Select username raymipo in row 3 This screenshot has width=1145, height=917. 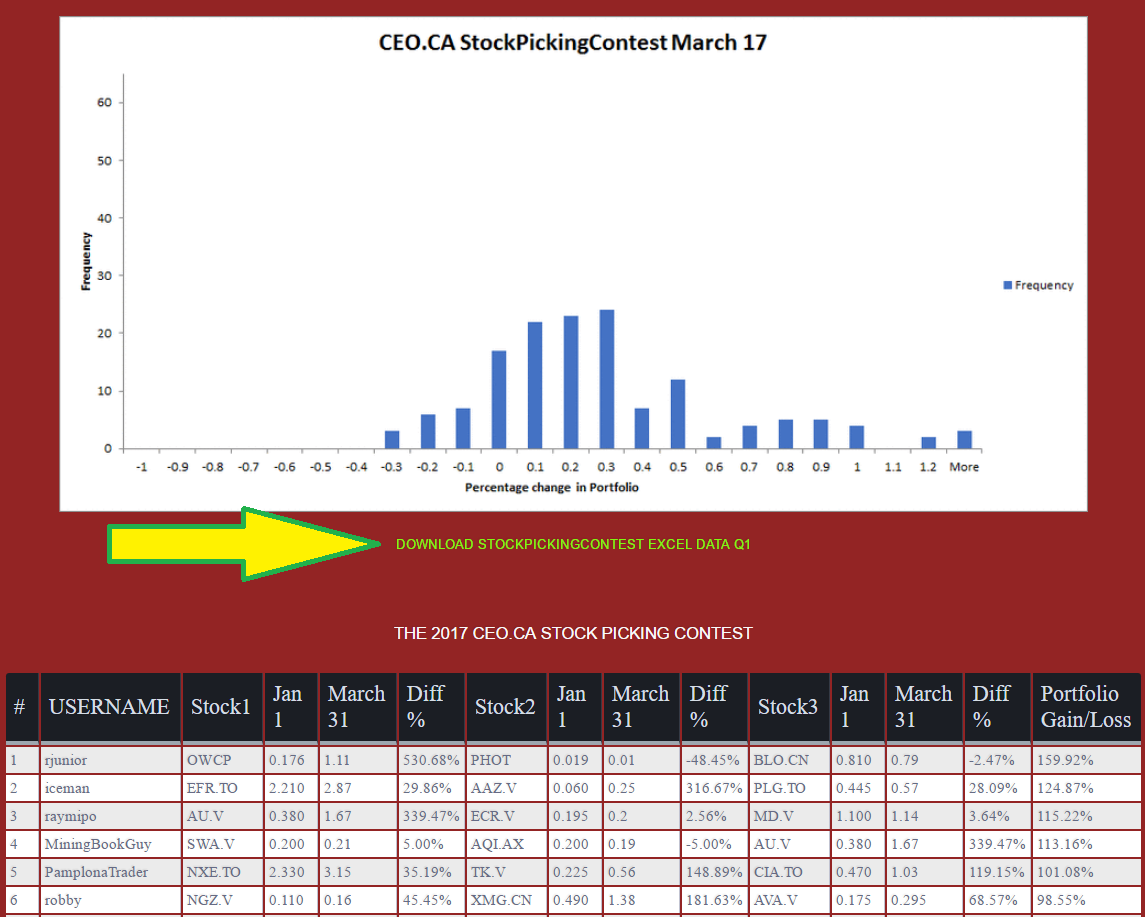pos(110,816)
